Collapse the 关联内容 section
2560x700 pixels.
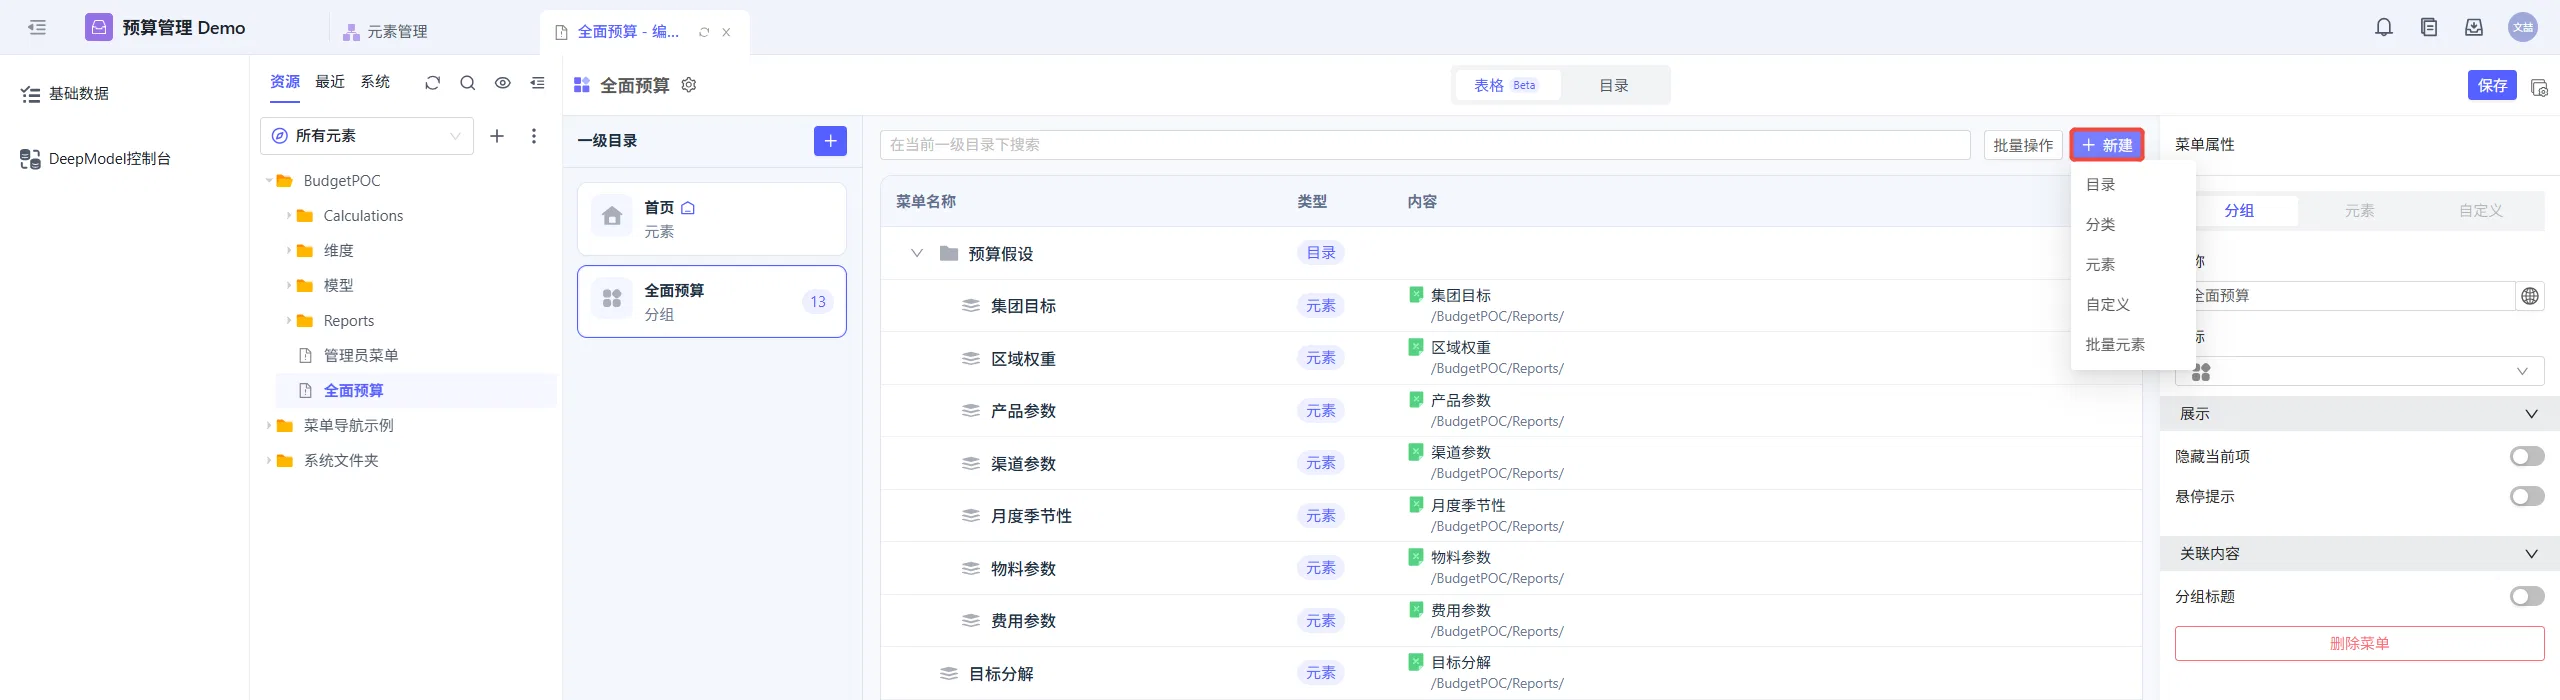point(2531,554)
